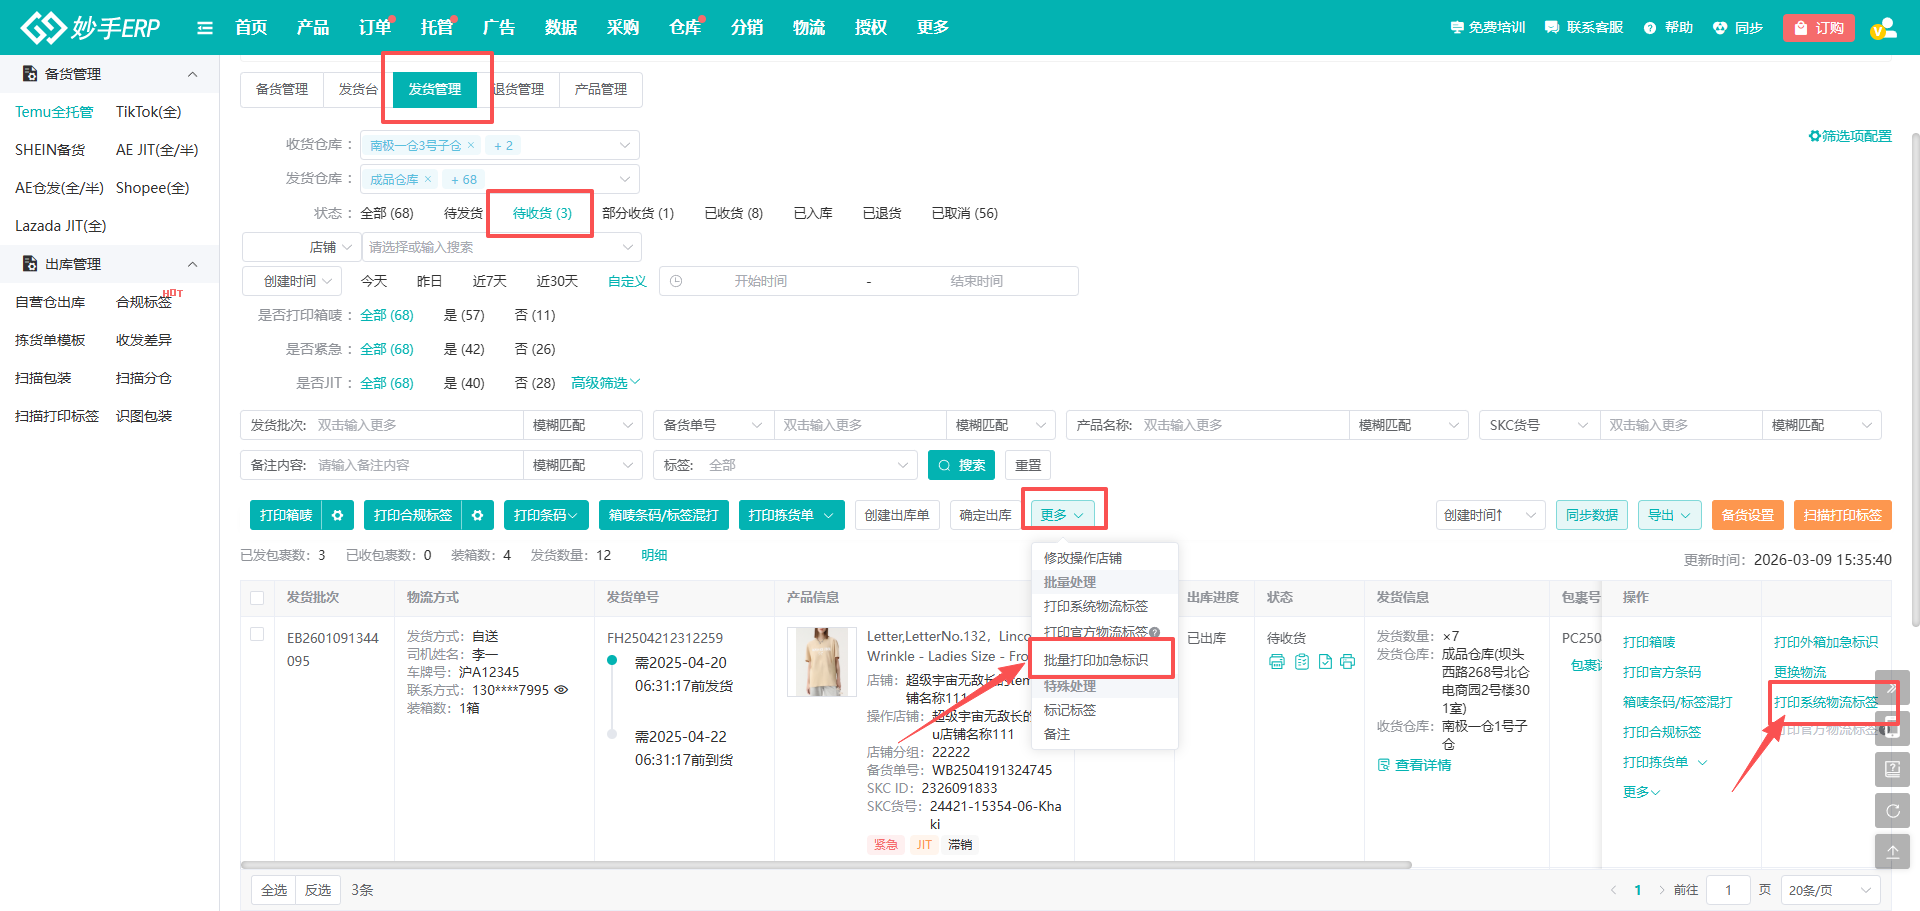Screen dimensions: 1920x911
Task: Click 扫描打印标签 orange button
Action: (1843, 515)
